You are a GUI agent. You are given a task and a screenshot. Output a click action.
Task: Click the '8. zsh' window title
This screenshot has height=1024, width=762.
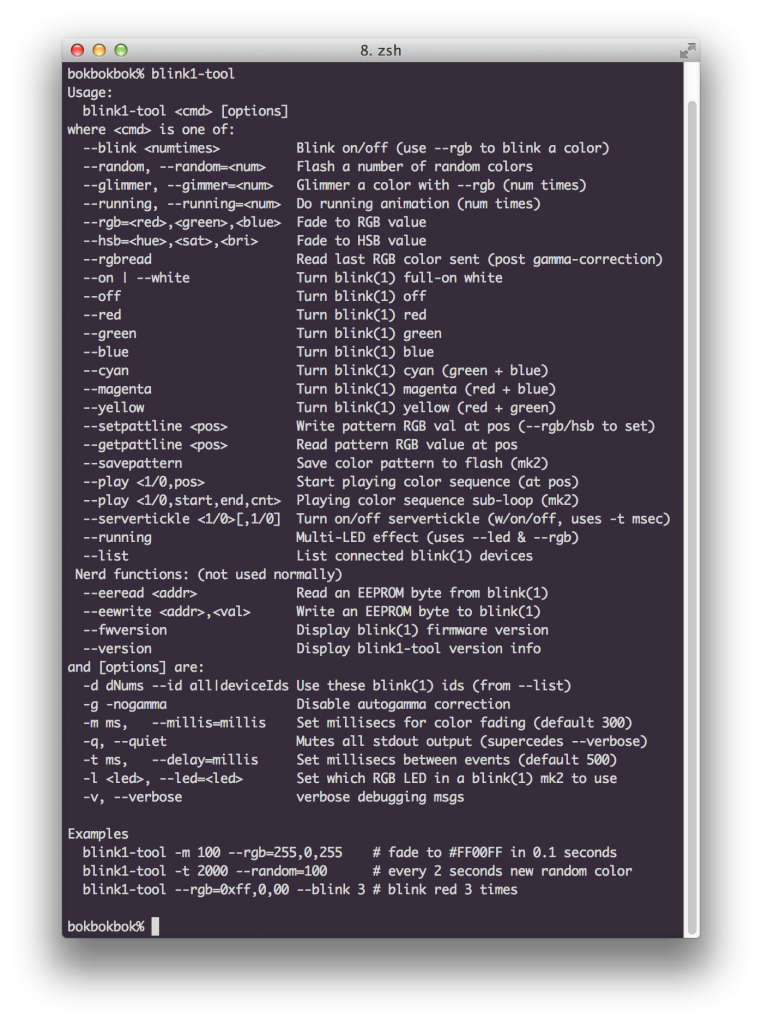[x=381, y=50]
